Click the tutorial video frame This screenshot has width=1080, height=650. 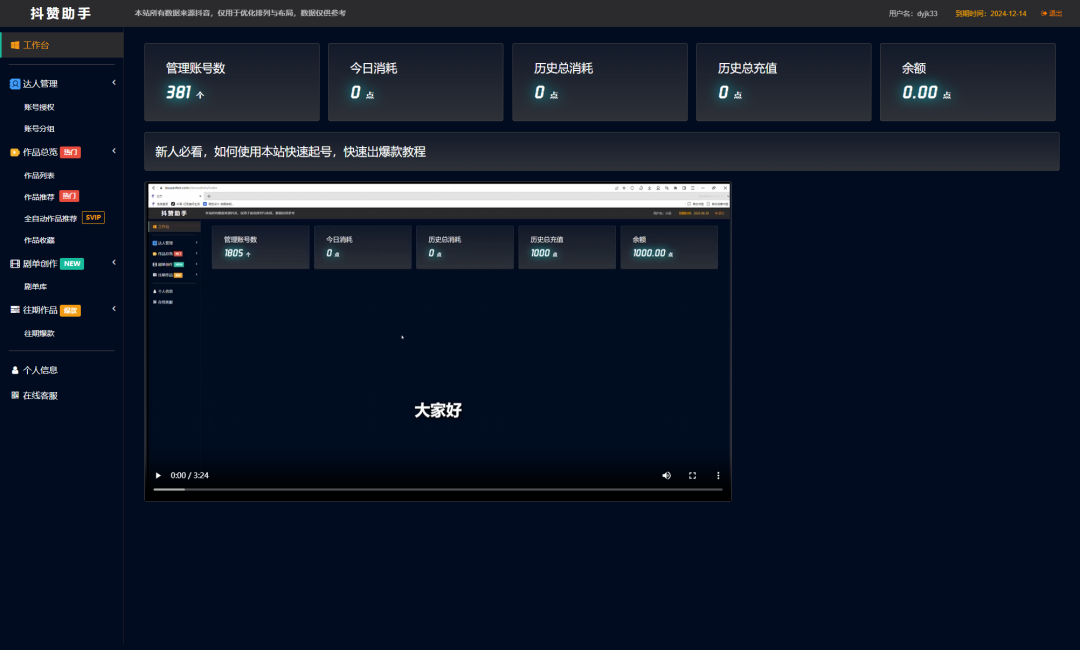437,342
